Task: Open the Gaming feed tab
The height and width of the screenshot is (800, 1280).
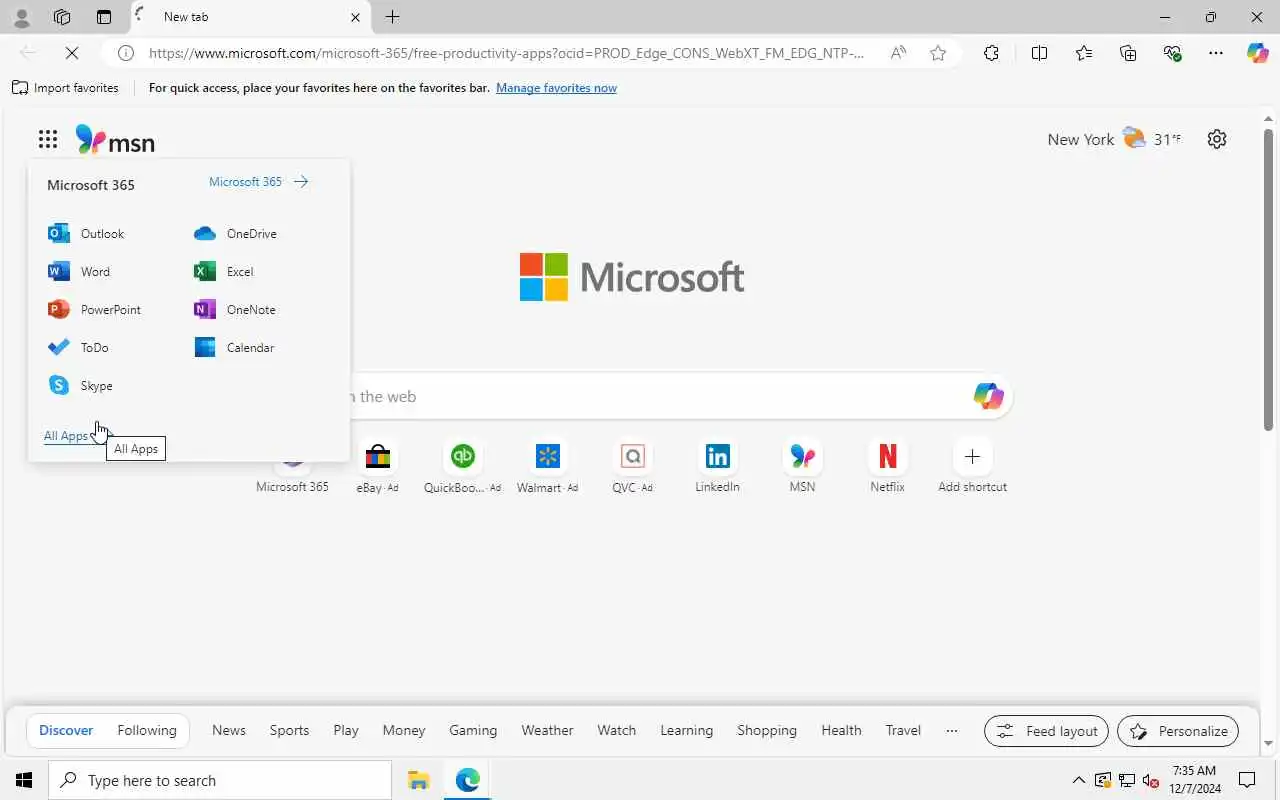Action: [x=473, y=730]
